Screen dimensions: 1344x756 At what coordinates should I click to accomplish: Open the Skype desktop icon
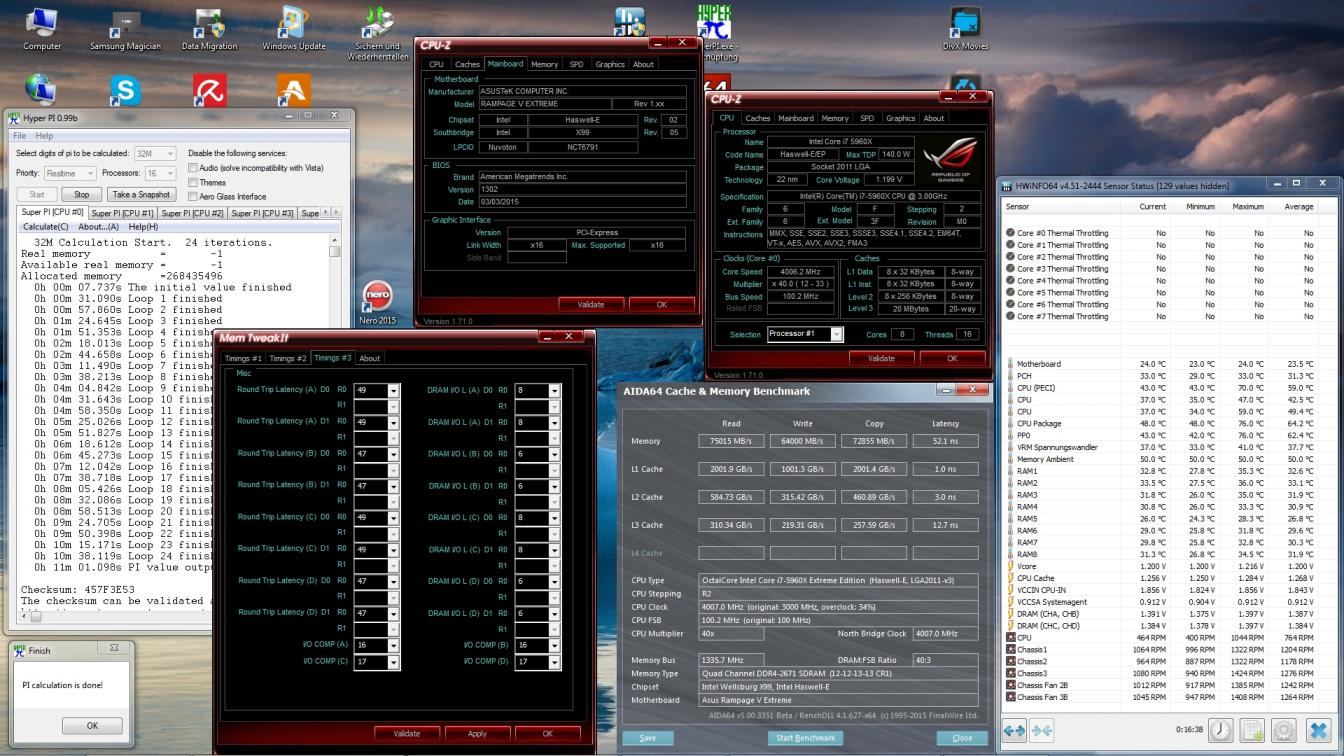[125, 91]
